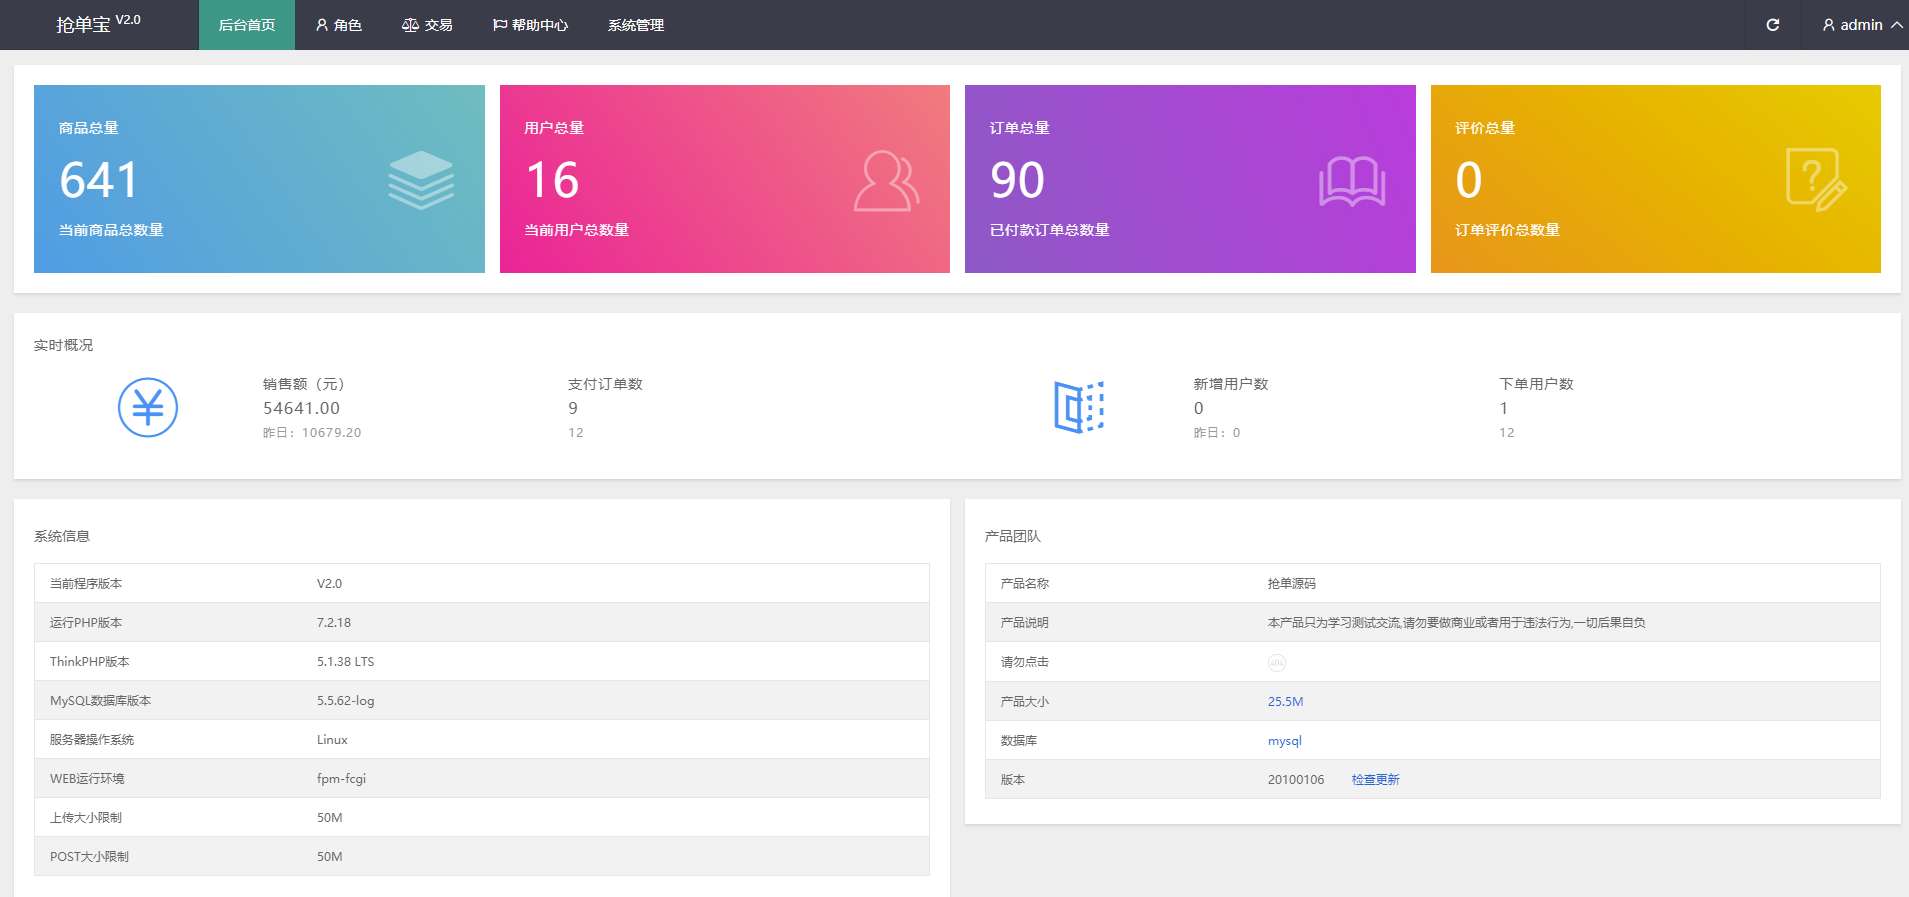Image resolution: width=1909 pixels, height=897 pixels.
Task: Click the 商品总量 card title
Action: coord(89,128)
